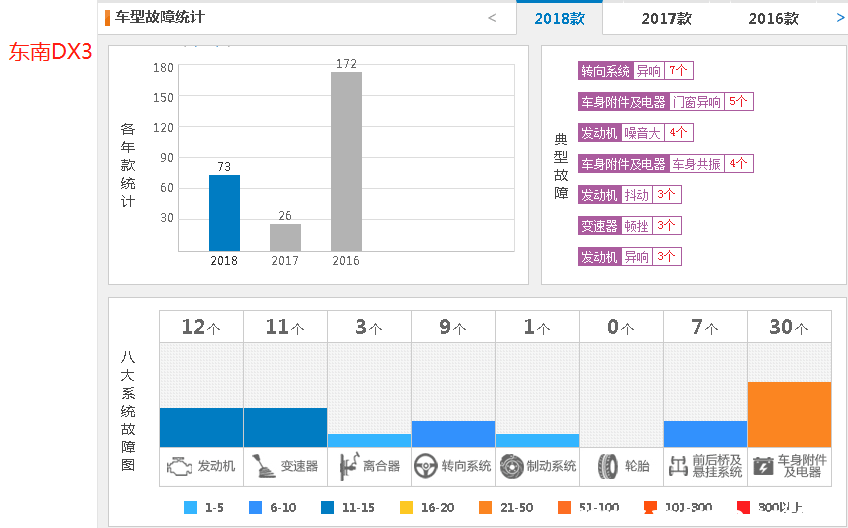The image size is (848, 528).
Task: Switch to the 2018款 tab
Action: [x=559, y=19]
